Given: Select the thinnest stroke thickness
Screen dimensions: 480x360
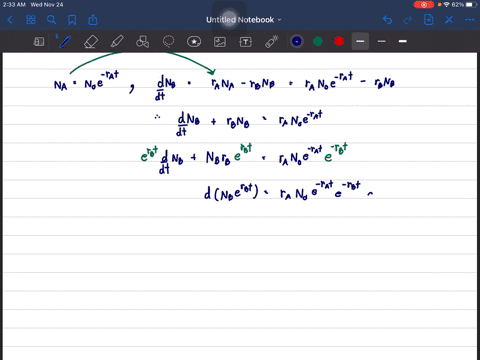Looking at the screenshot, I should (382, 41).
